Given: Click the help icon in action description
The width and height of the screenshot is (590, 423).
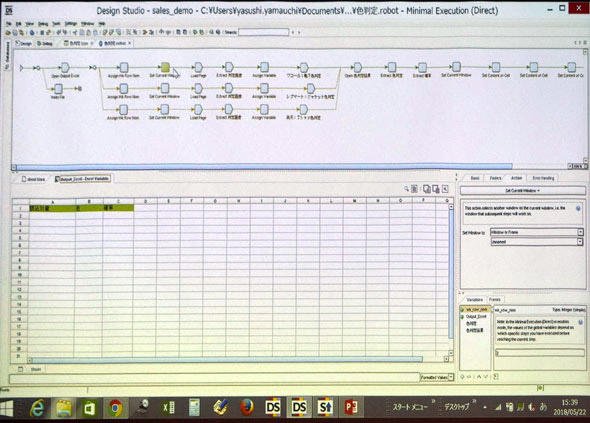Looking at the screenshot, I should [x=578, y=208].
